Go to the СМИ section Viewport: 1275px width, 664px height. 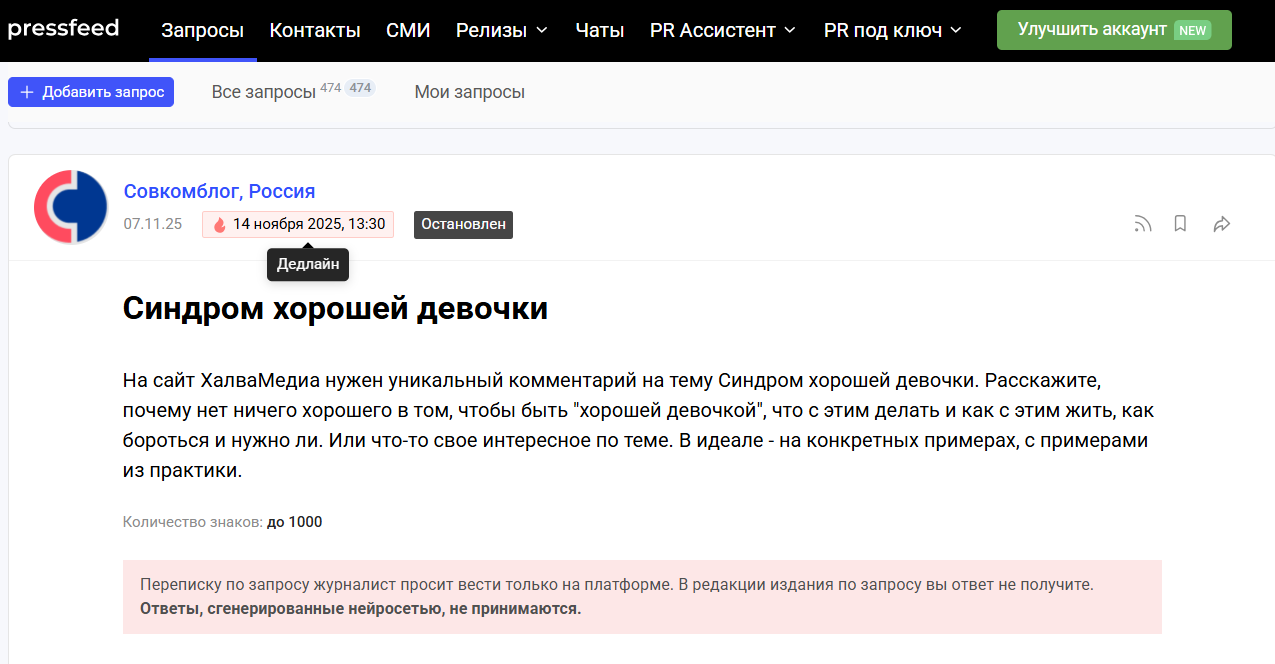[x=408, y=30]
